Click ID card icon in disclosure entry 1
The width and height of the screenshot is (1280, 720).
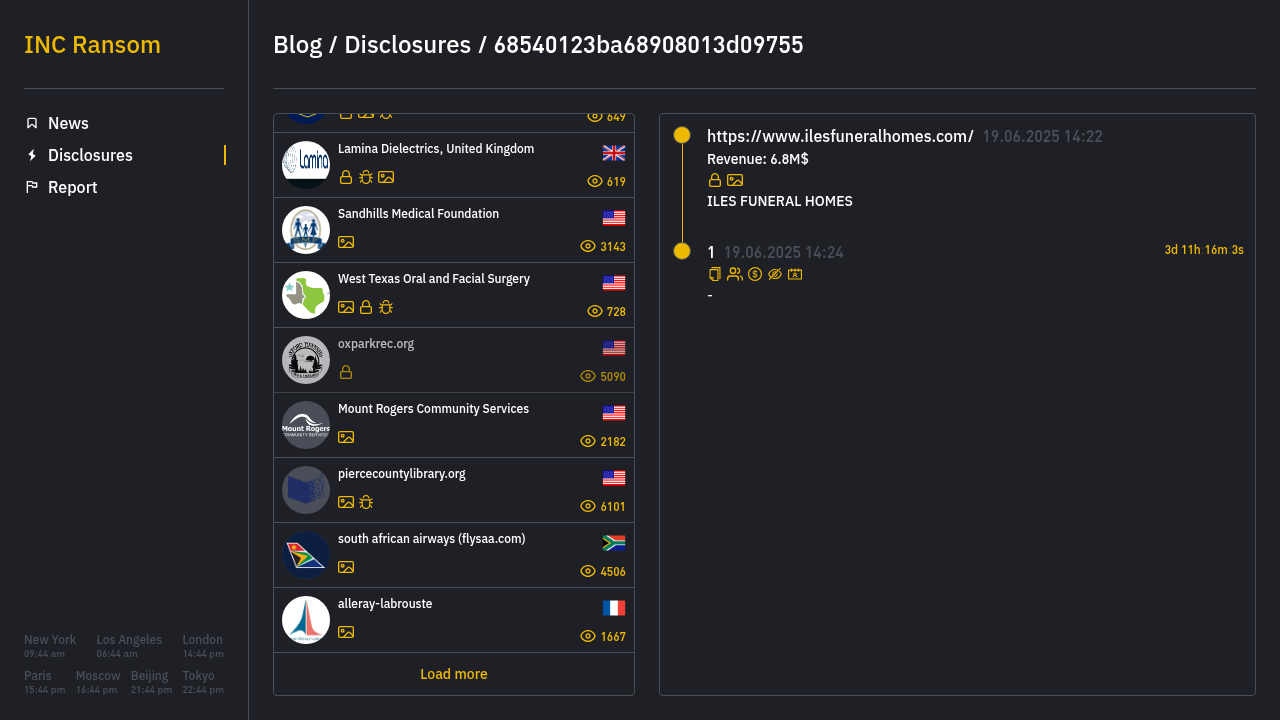[x=795, y=274]
